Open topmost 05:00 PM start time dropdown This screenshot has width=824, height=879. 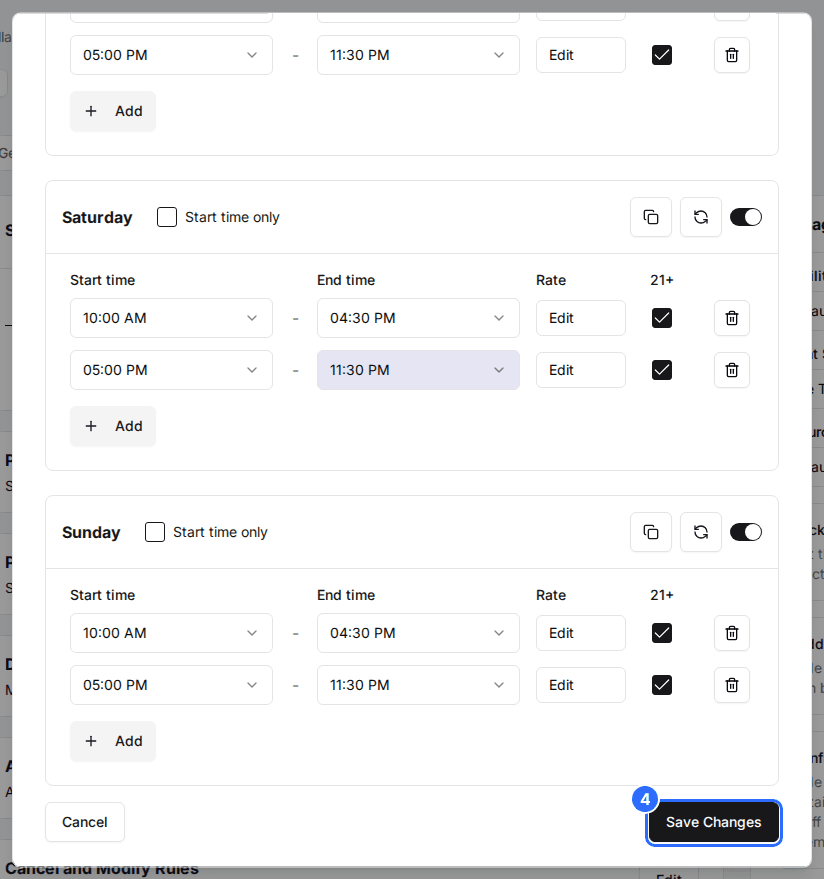pos(171,55)
